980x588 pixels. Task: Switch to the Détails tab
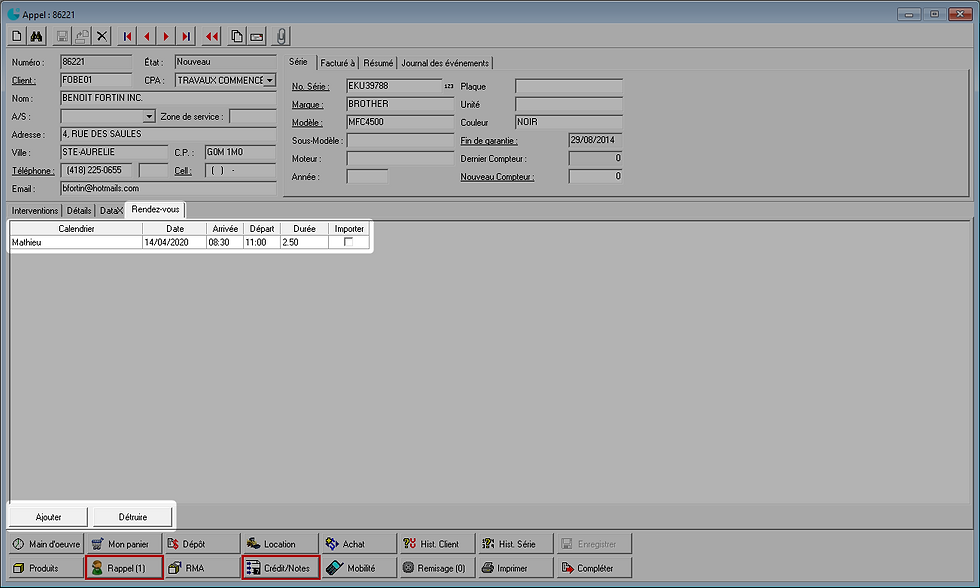tap(79, 211)
